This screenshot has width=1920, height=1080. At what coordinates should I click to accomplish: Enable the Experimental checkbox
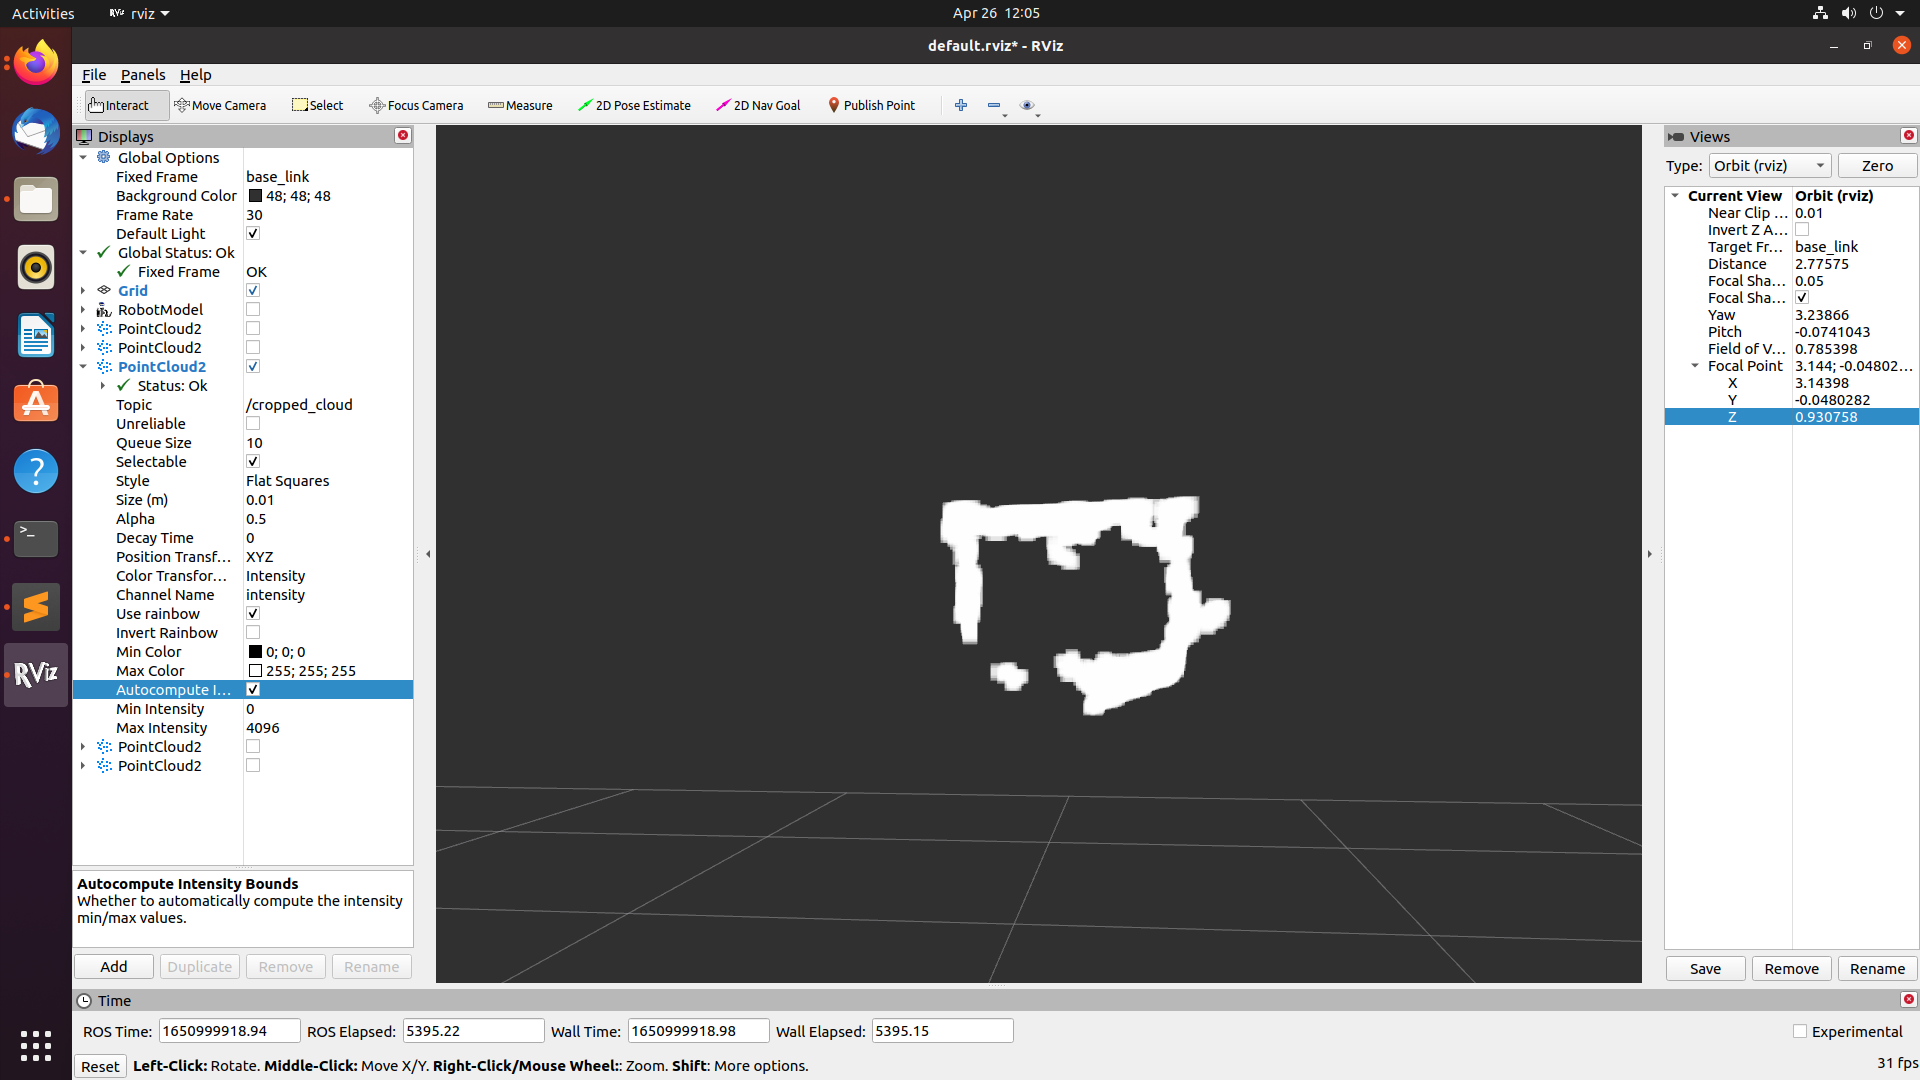pyautogui.click(x=1800, y=1031)
